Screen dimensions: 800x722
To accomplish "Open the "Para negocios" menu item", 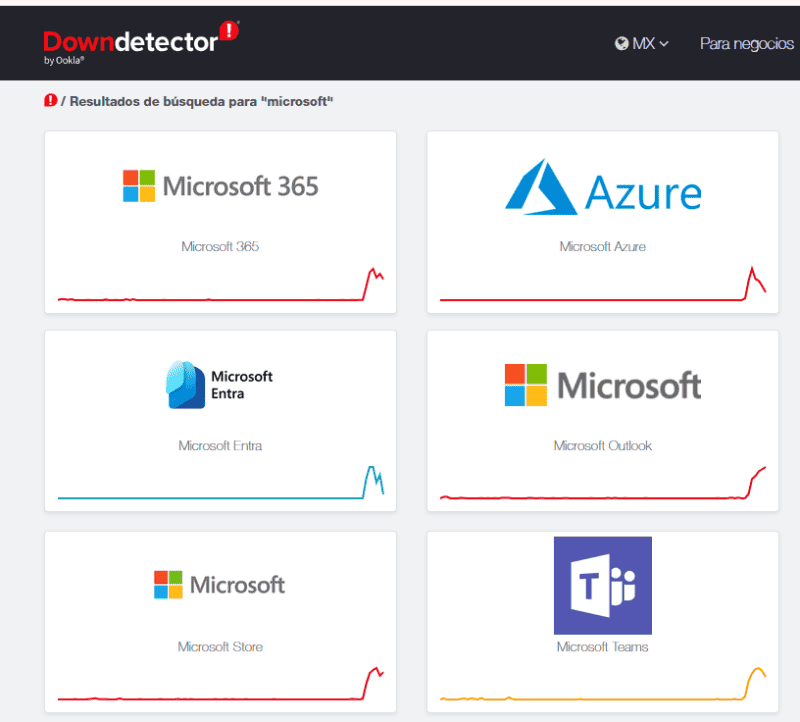I will pos(746,43).
